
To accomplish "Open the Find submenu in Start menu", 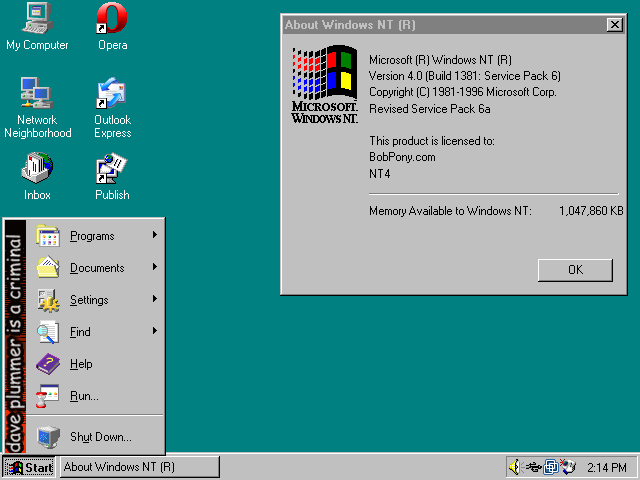I will pos(80,332).
